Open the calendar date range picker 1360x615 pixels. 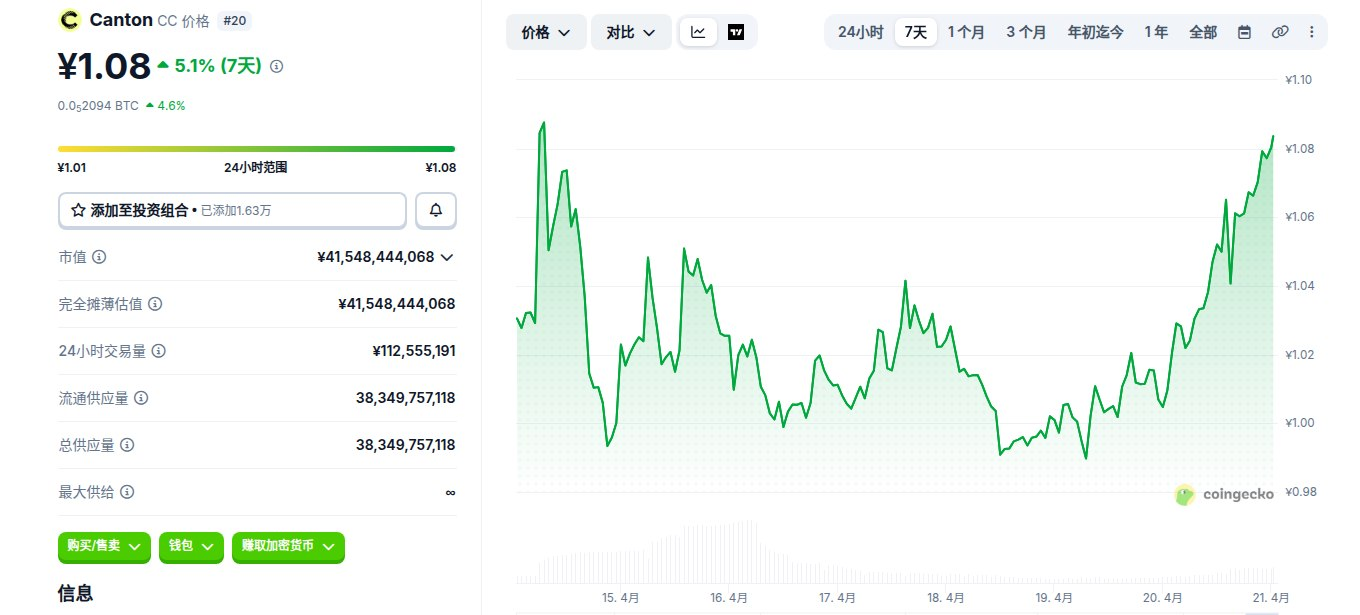pyautogui.click(x=1244, y=32)
